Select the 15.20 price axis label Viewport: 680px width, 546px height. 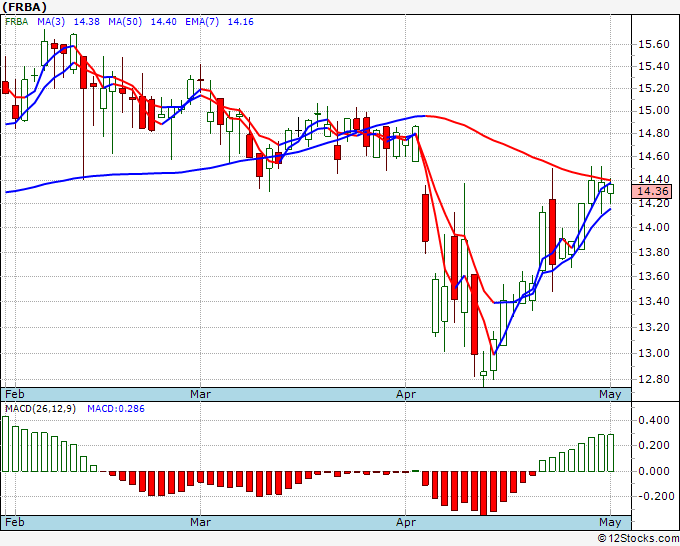click(654, 88)
